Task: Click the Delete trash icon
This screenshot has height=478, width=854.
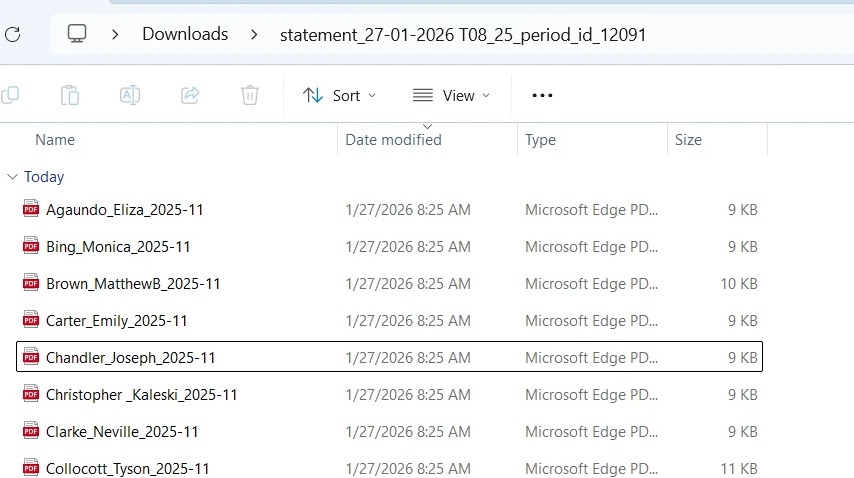Action: [250, 95]
